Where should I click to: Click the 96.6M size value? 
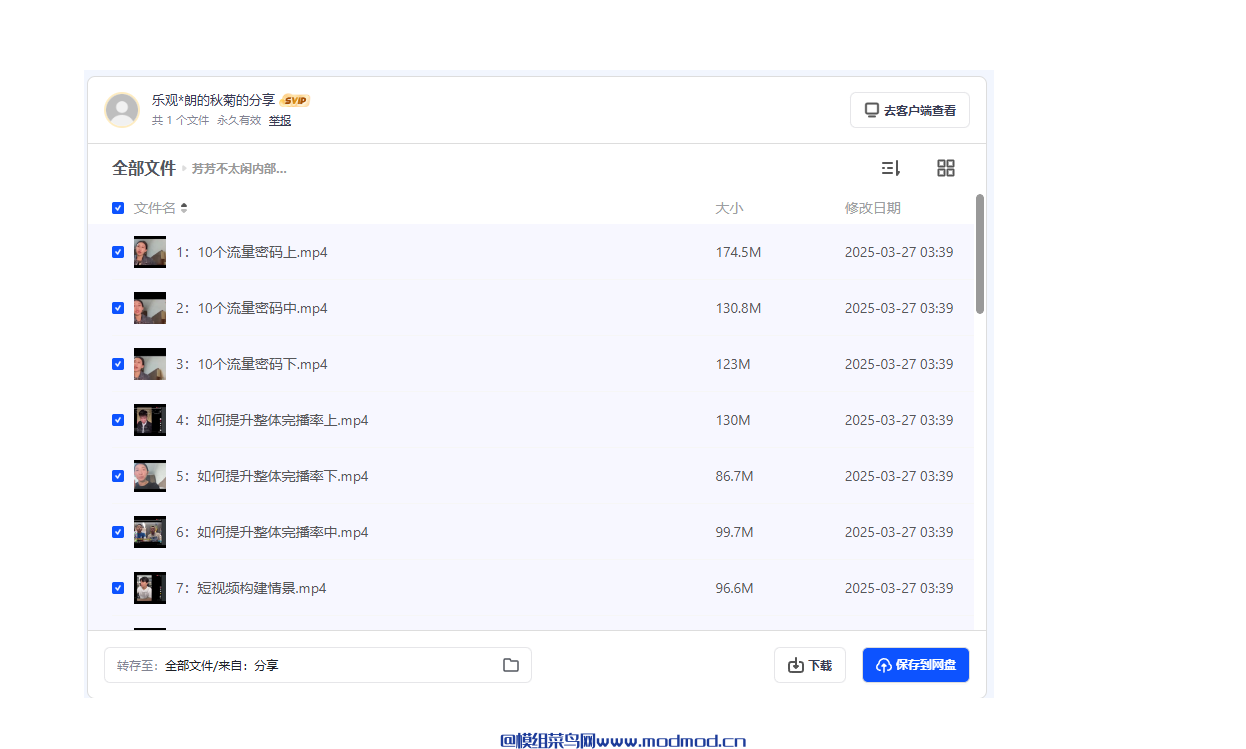click(734, 588)
